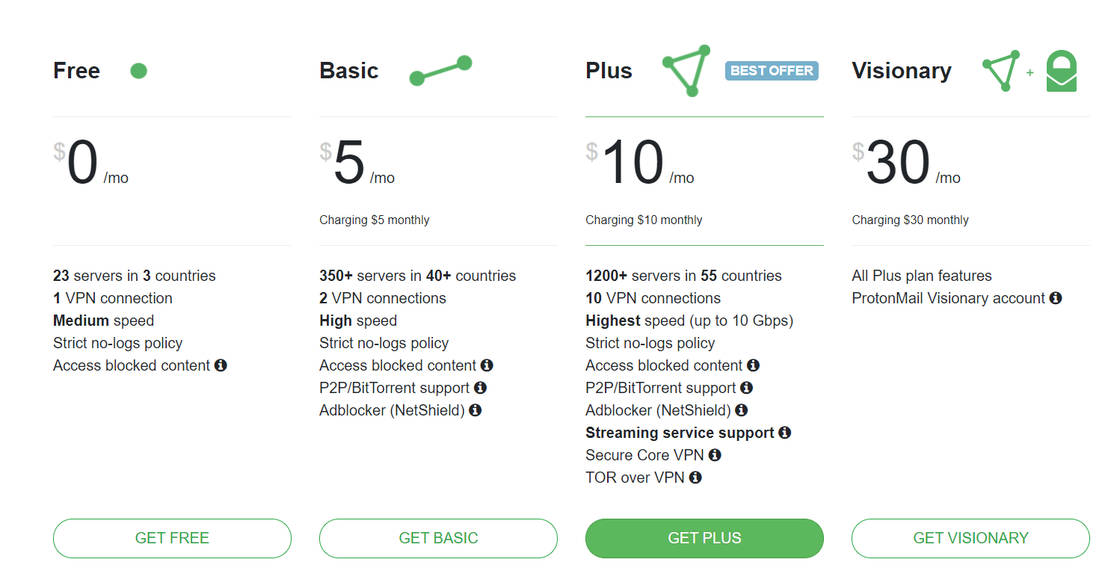Viewport: 1108px width, 588px height.
Task: Click the BEST OFFER badge
Action: pyautogui.click(x=771, y=71)
